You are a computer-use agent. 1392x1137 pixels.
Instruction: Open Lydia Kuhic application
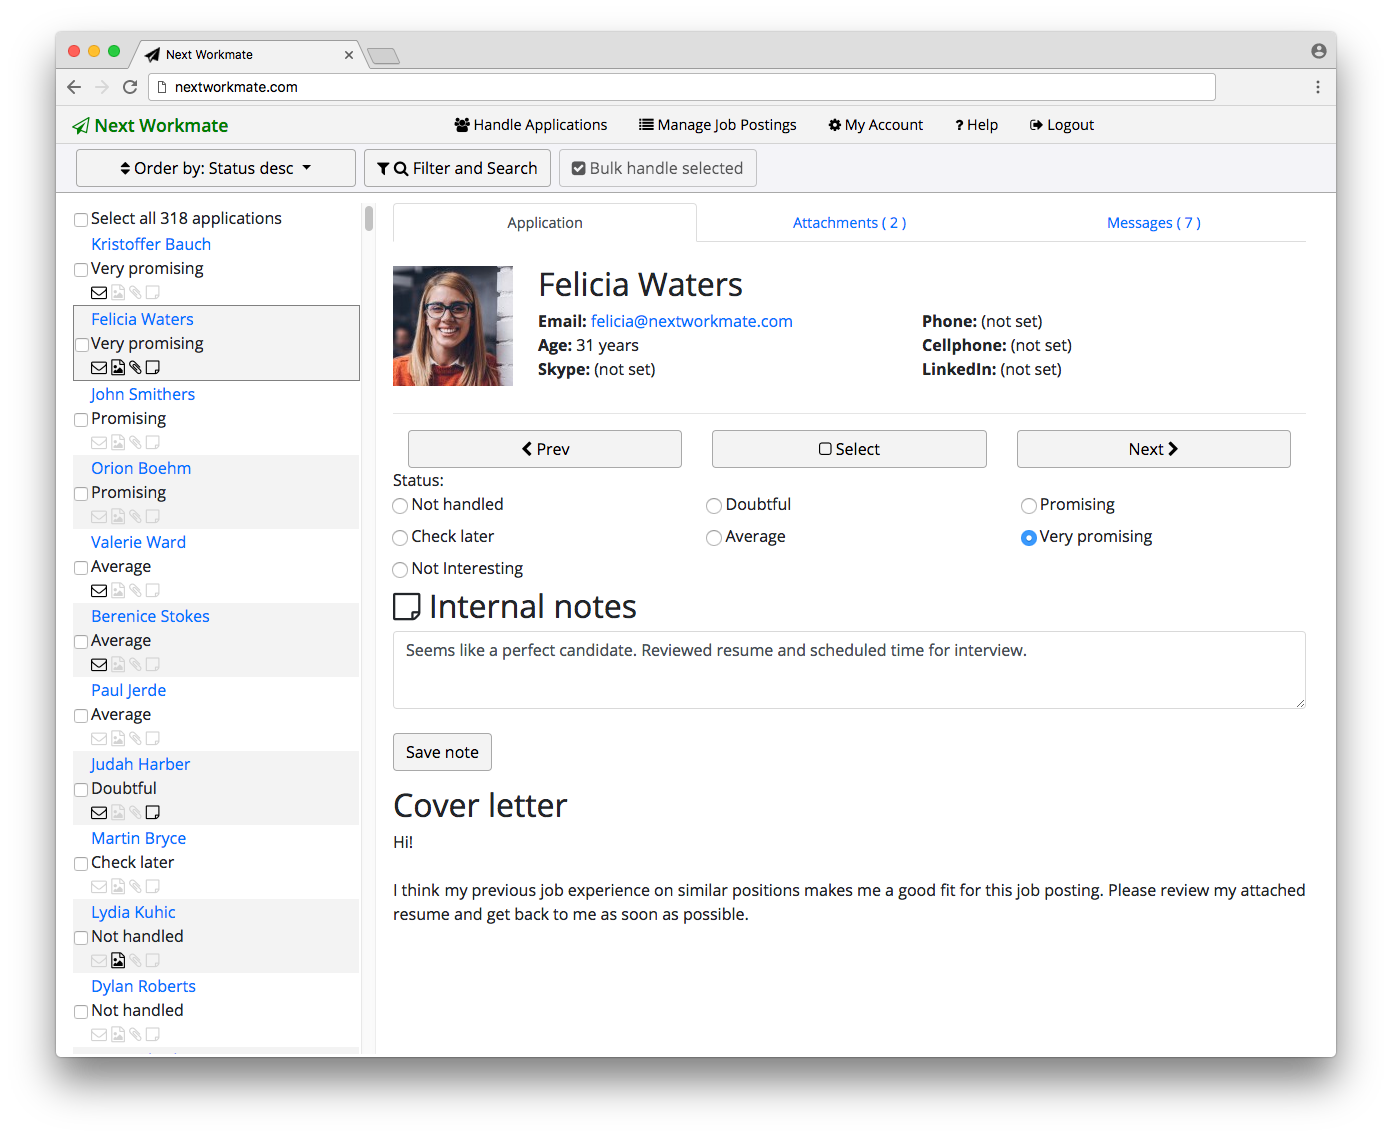click(133, 912)
